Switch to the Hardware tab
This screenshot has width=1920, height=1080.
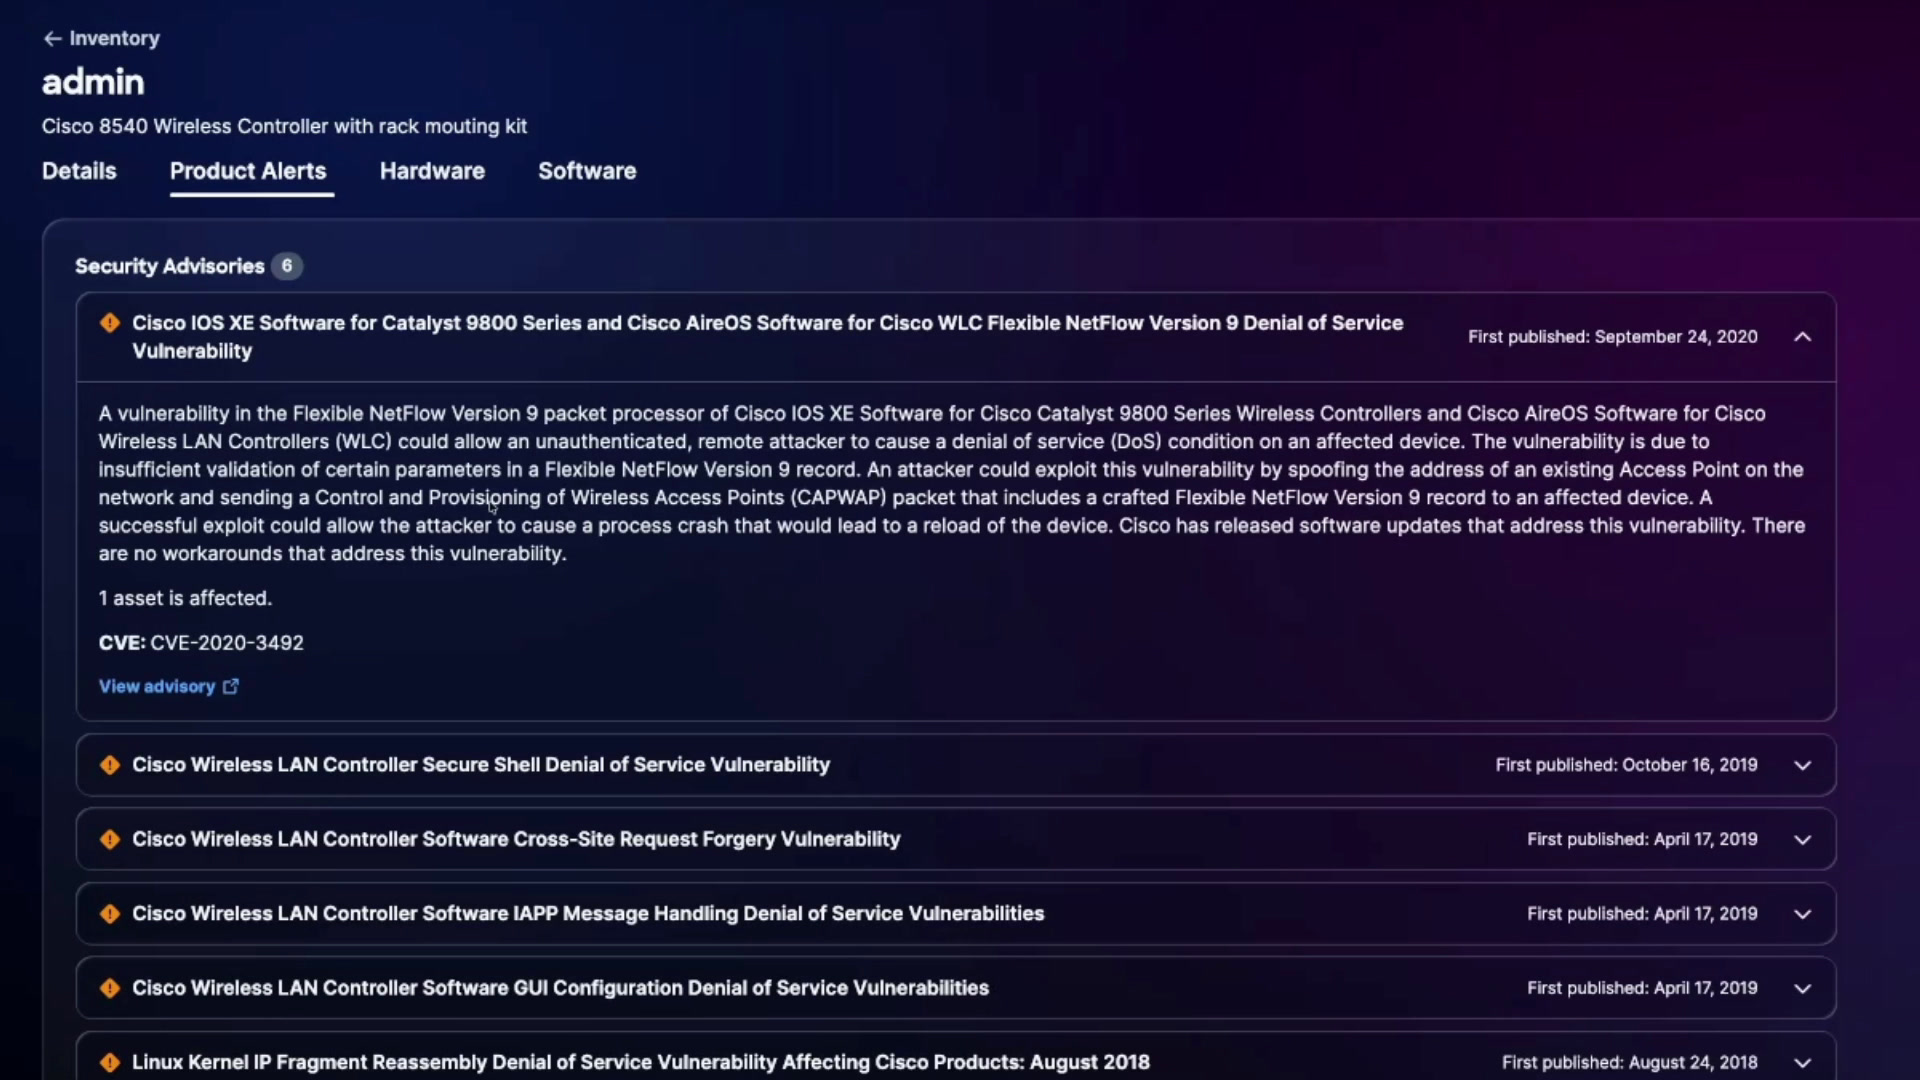[432, 171]
